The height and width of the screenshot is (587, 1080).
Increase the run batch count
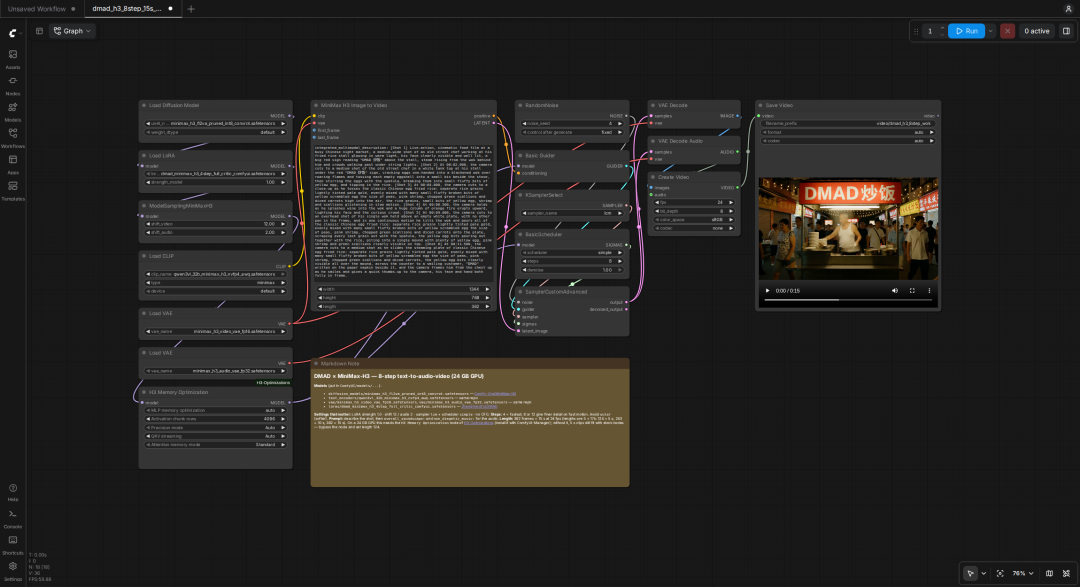coord(942,28)
